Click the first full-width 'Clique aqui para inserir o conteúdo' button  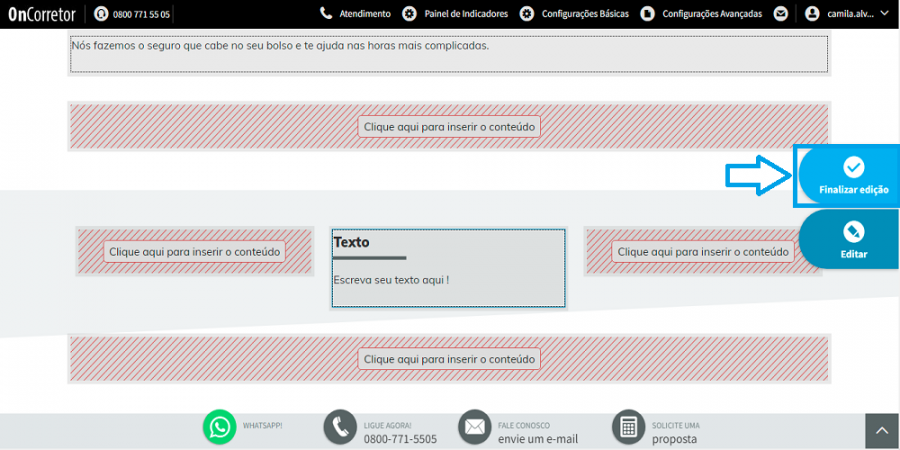click(449, 126)
